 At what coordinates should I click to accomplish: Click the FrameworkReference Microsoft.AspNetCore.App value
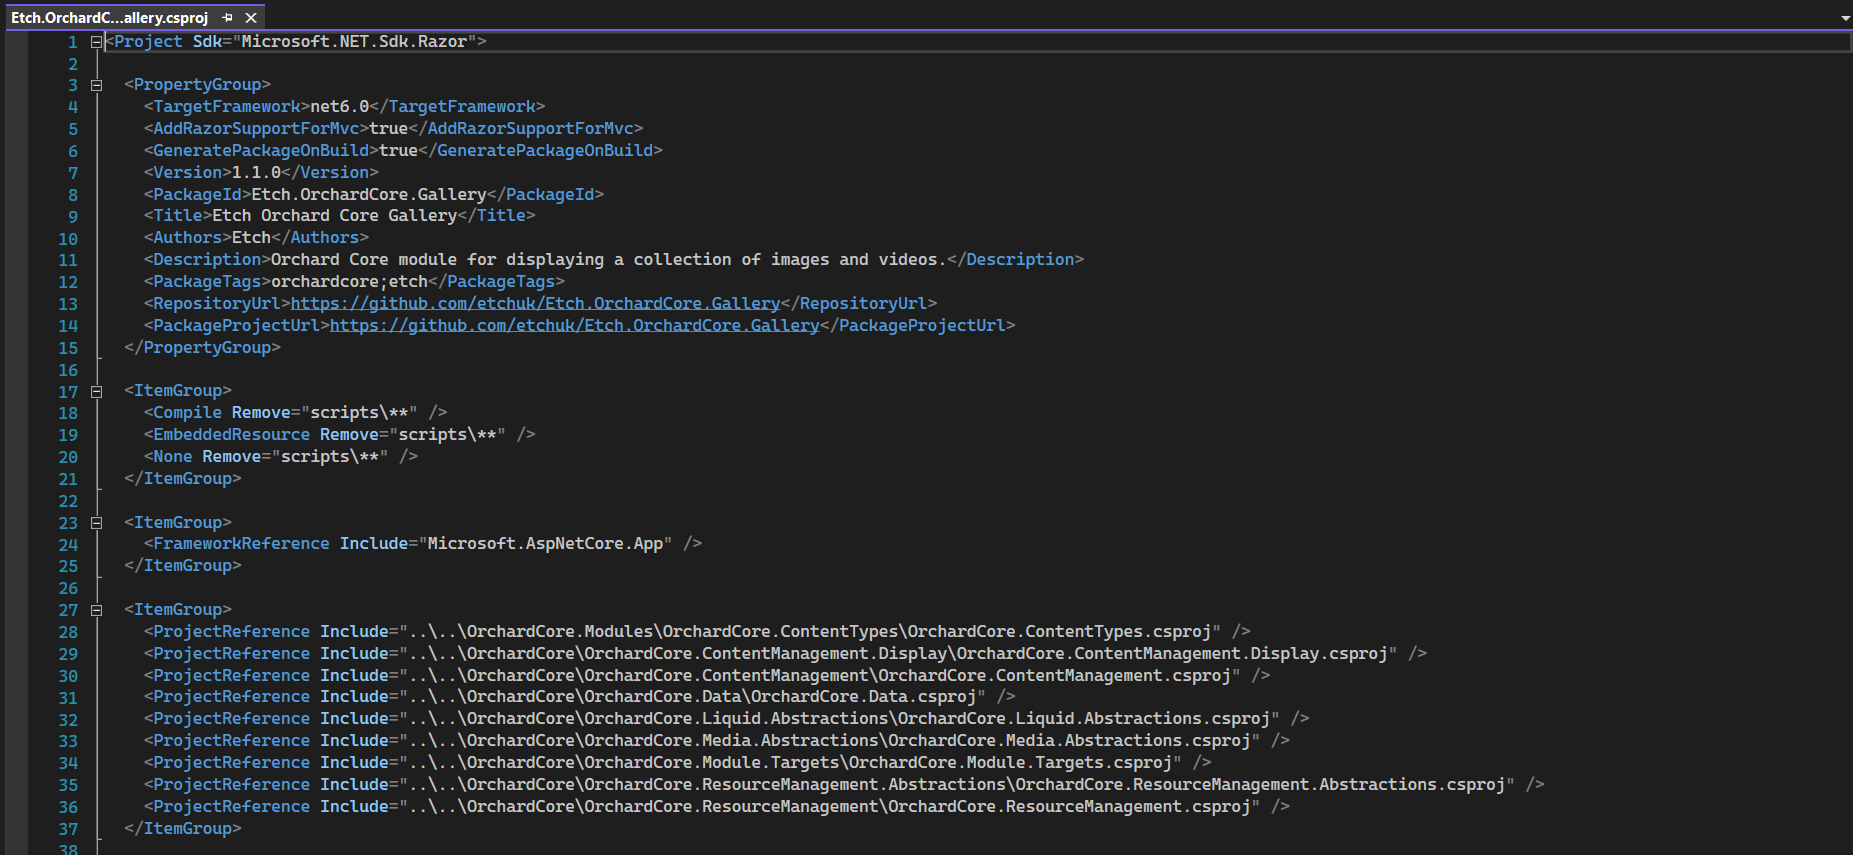click(x=545, y=544)
